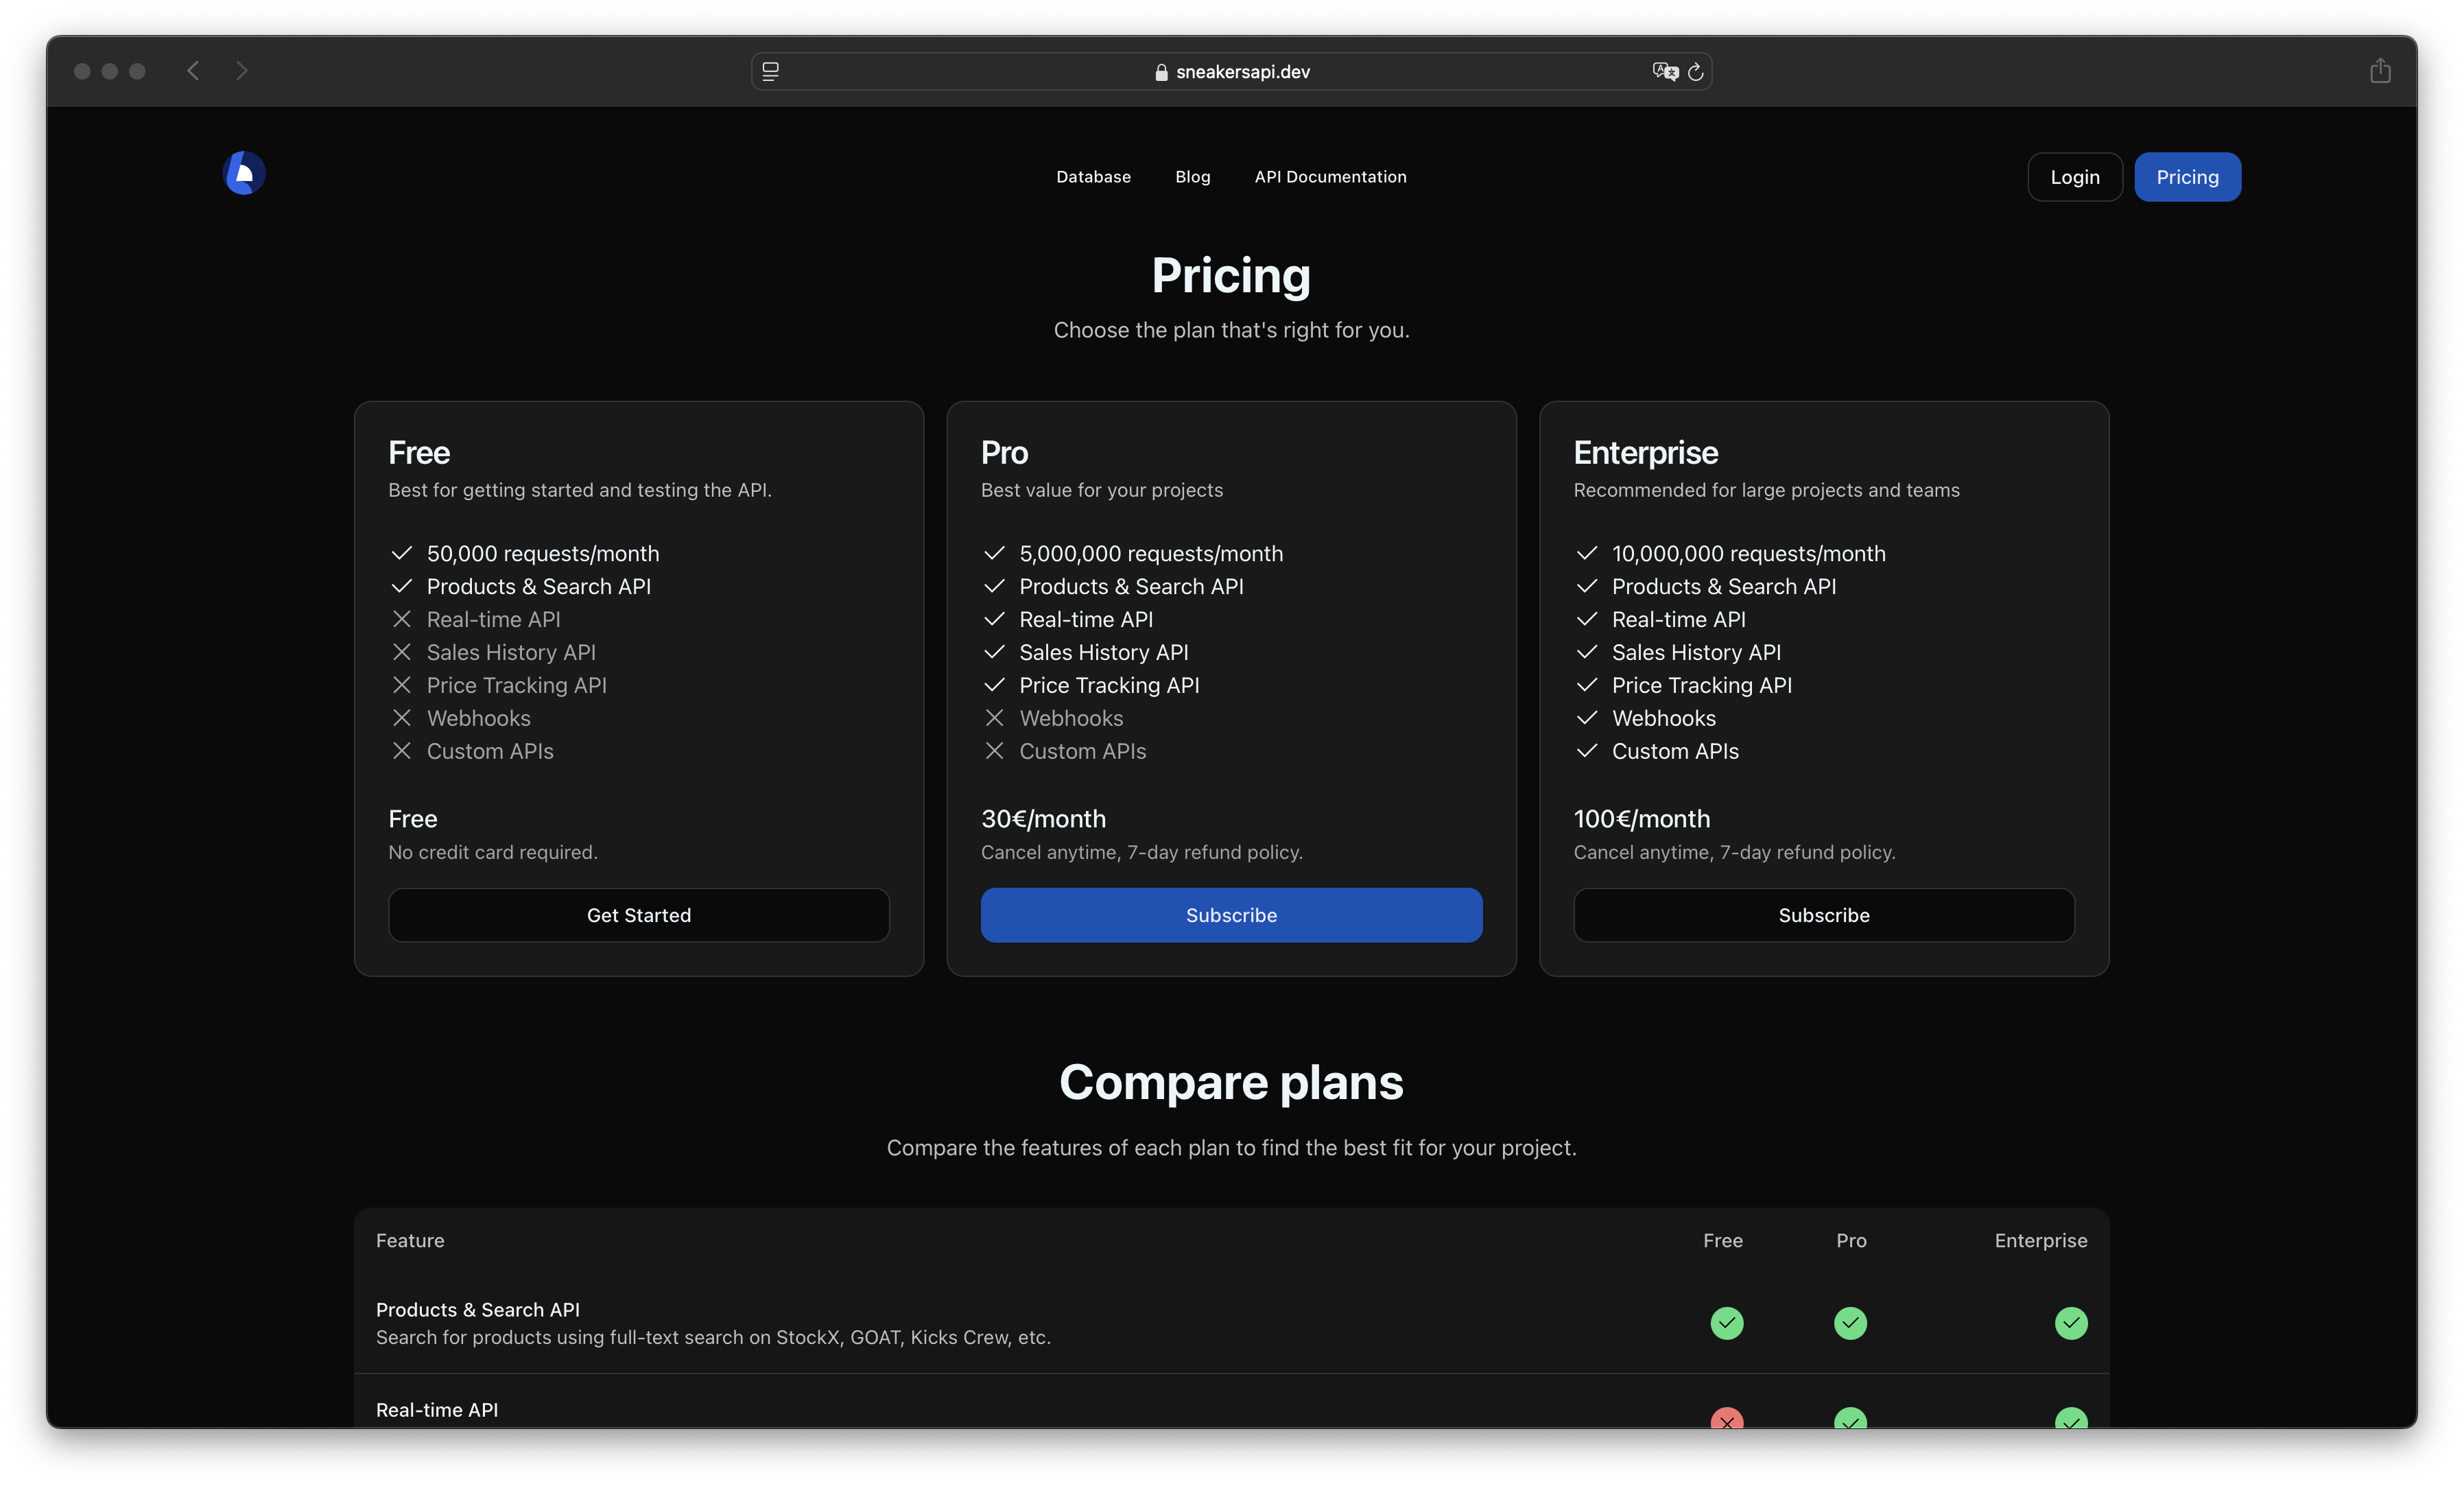Open the share icon in browser toolbar
2464x1486 pixels.
coord(2380,71)
